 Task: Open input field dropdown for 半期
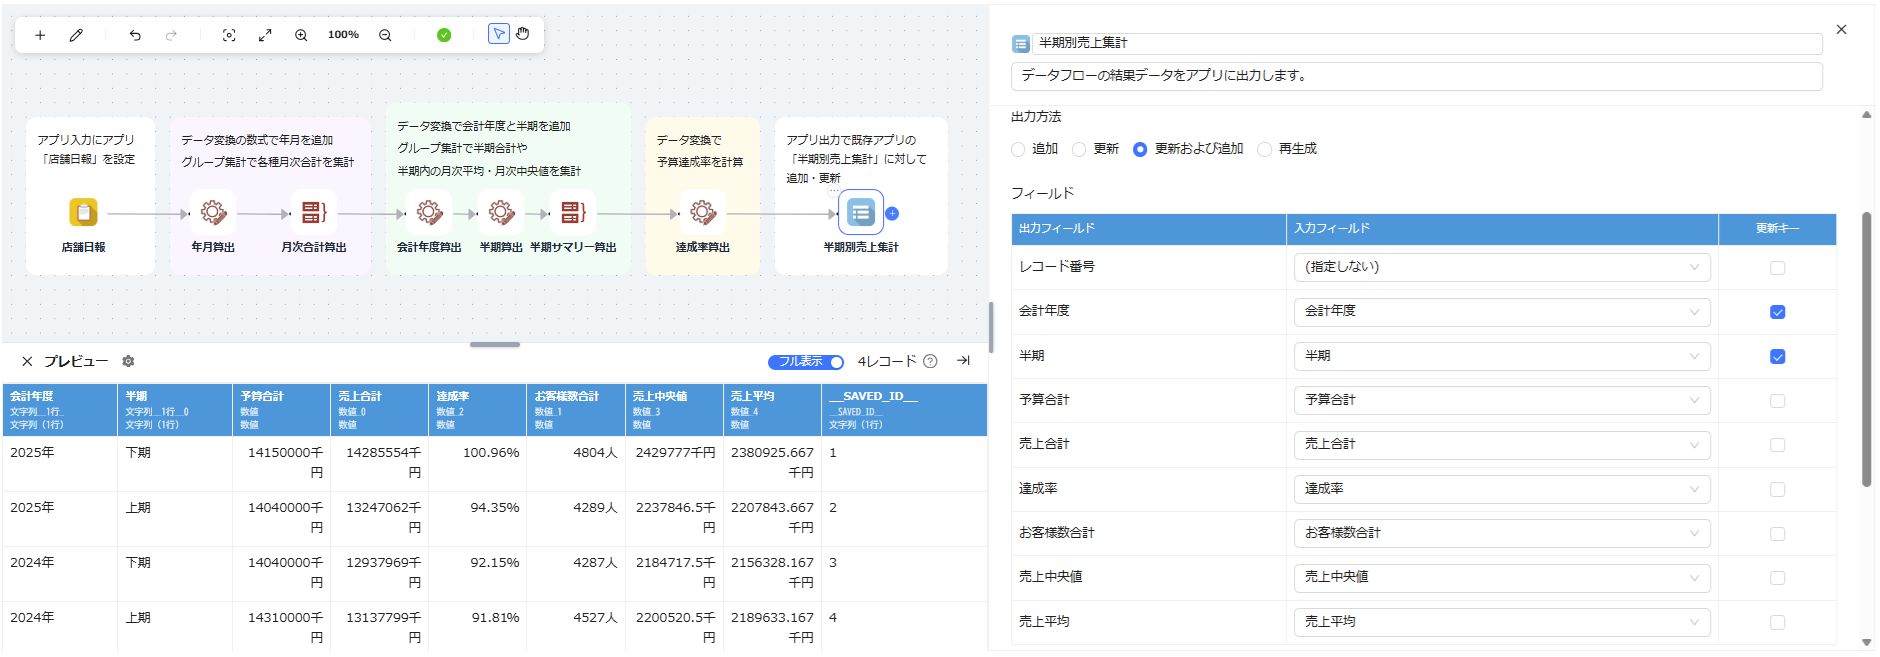[x=1502, y=356]
